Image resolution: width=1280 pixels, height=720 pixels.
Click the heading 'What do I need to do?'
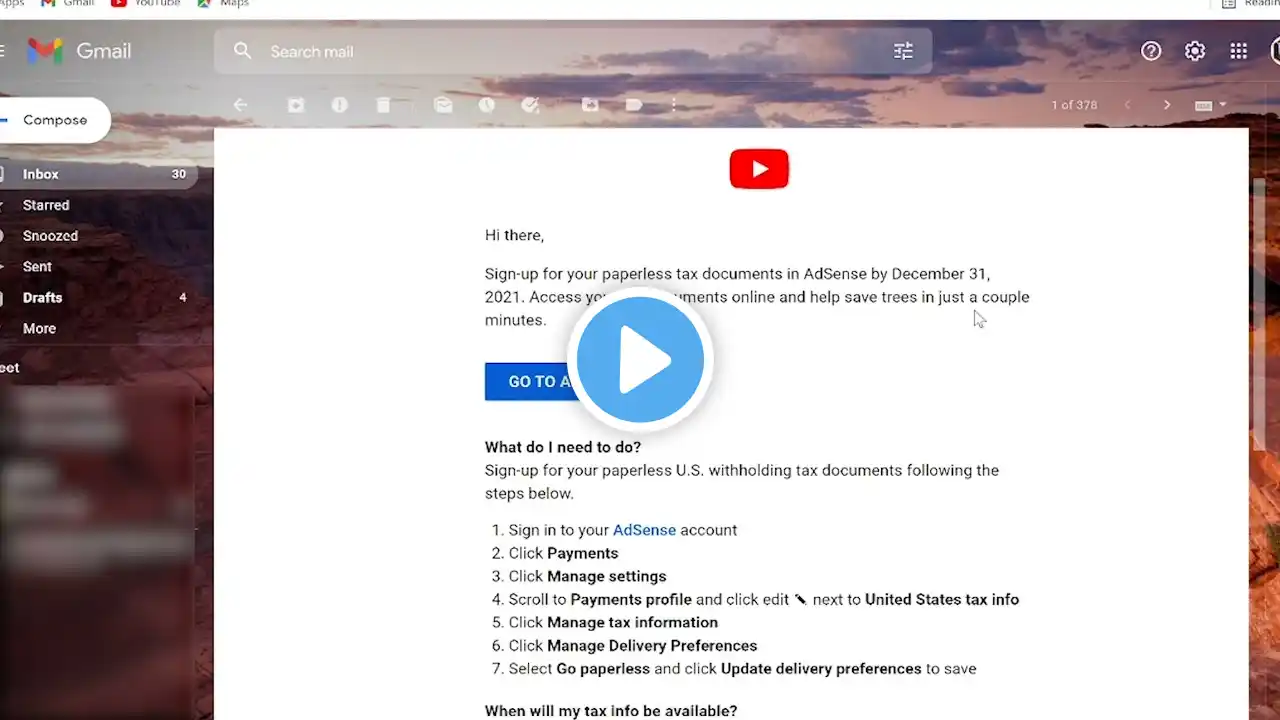pos(563,447)
